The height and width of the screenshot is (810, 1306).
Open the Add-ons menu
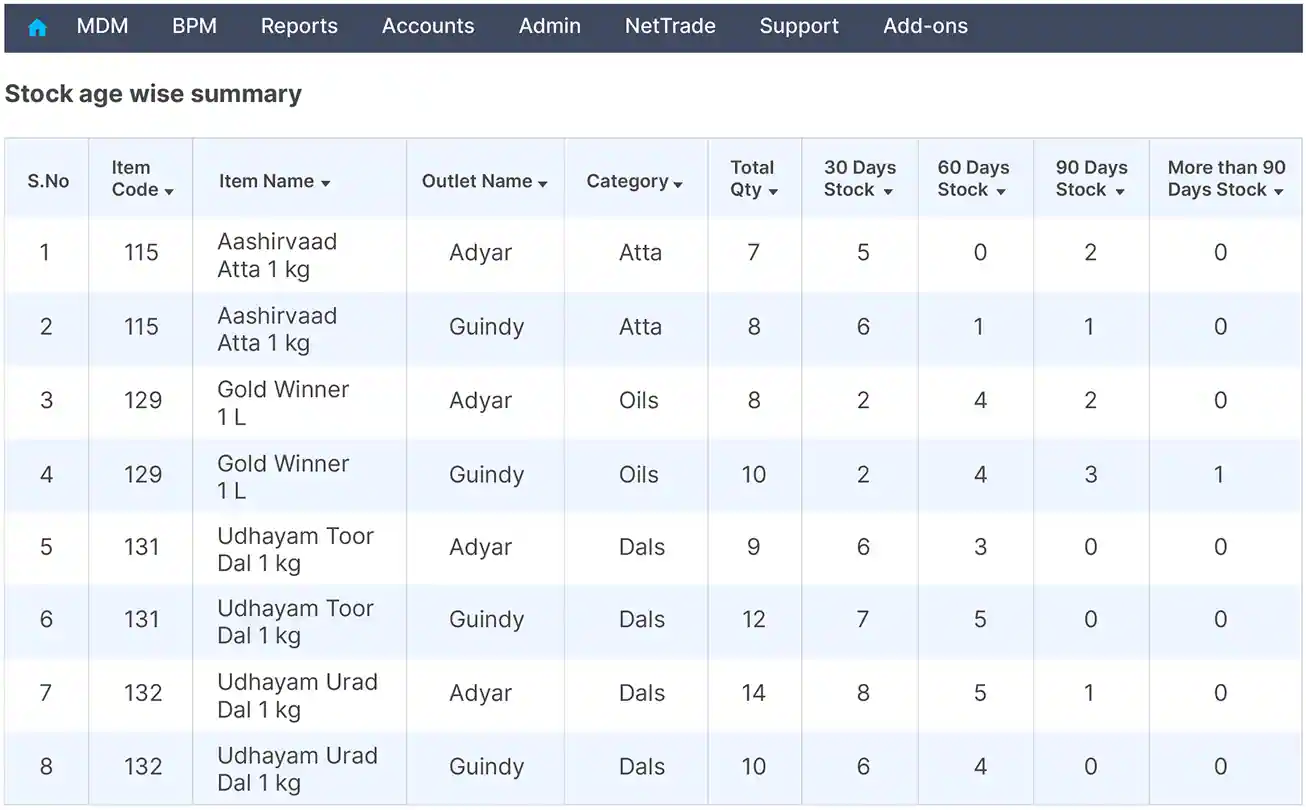point(925,26)
